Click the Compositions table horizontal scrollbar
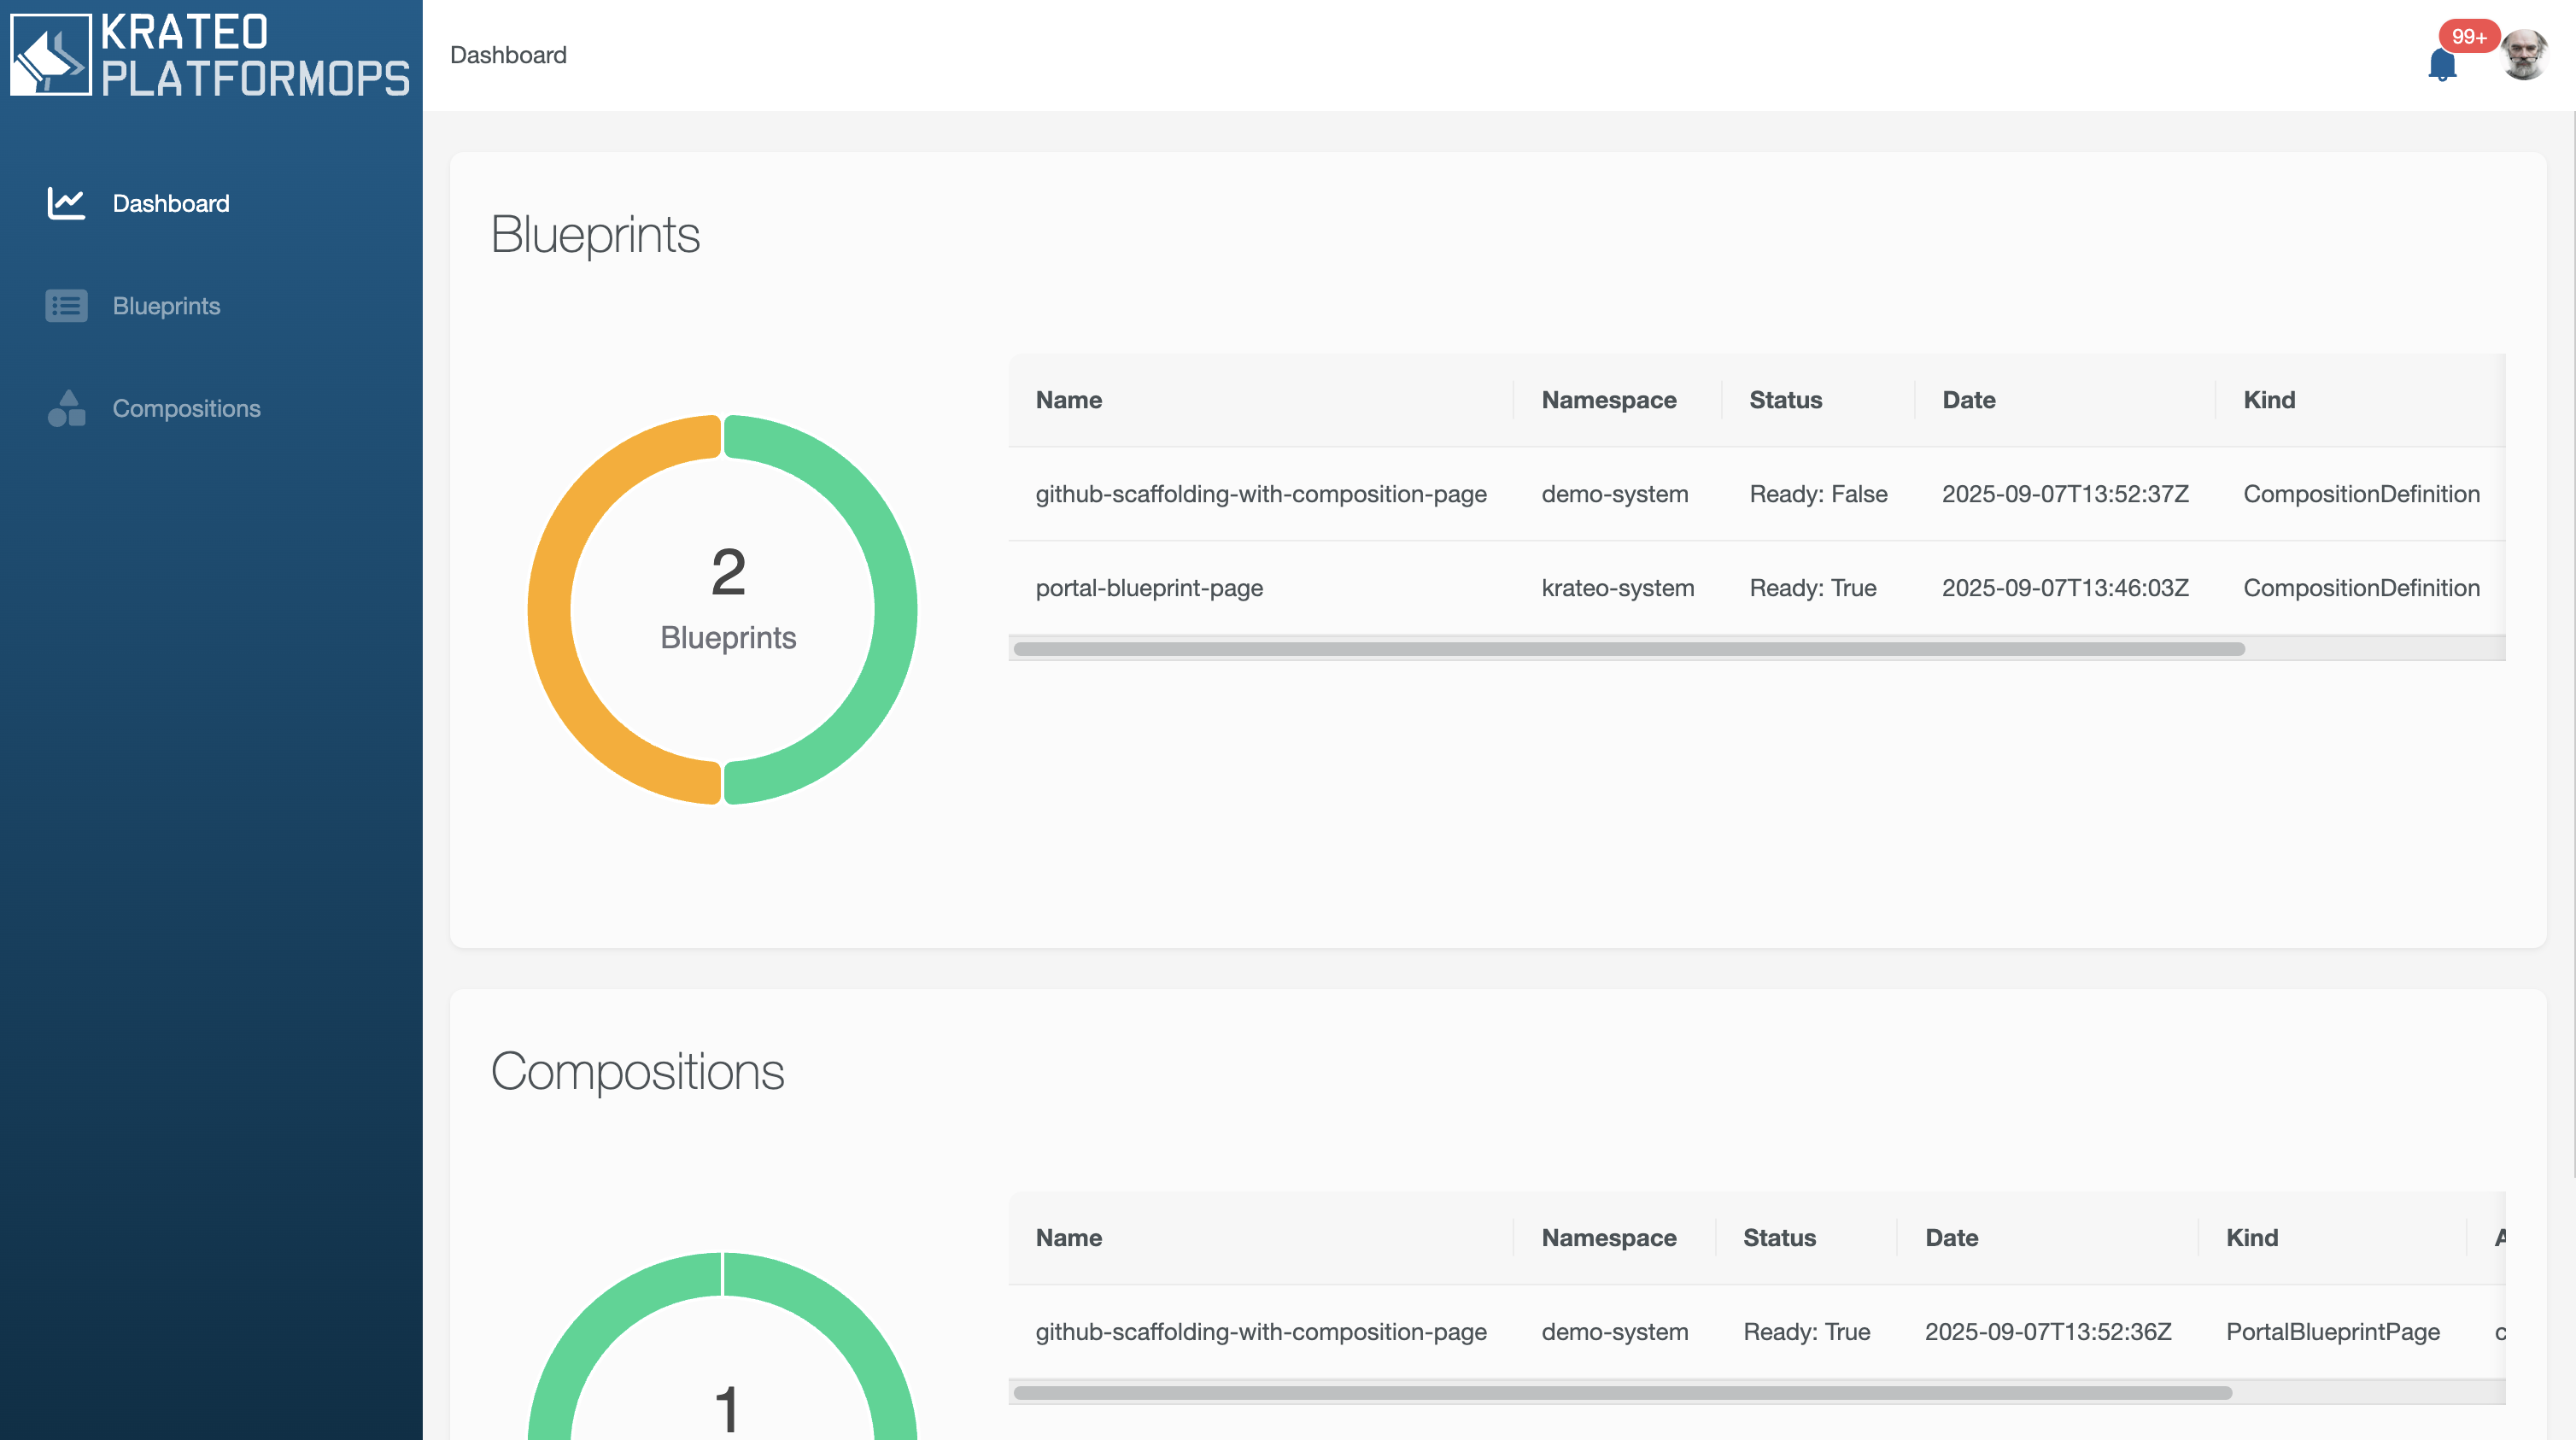The width and height of the screenshot is (2576, 1440). click(1622, 1393)
